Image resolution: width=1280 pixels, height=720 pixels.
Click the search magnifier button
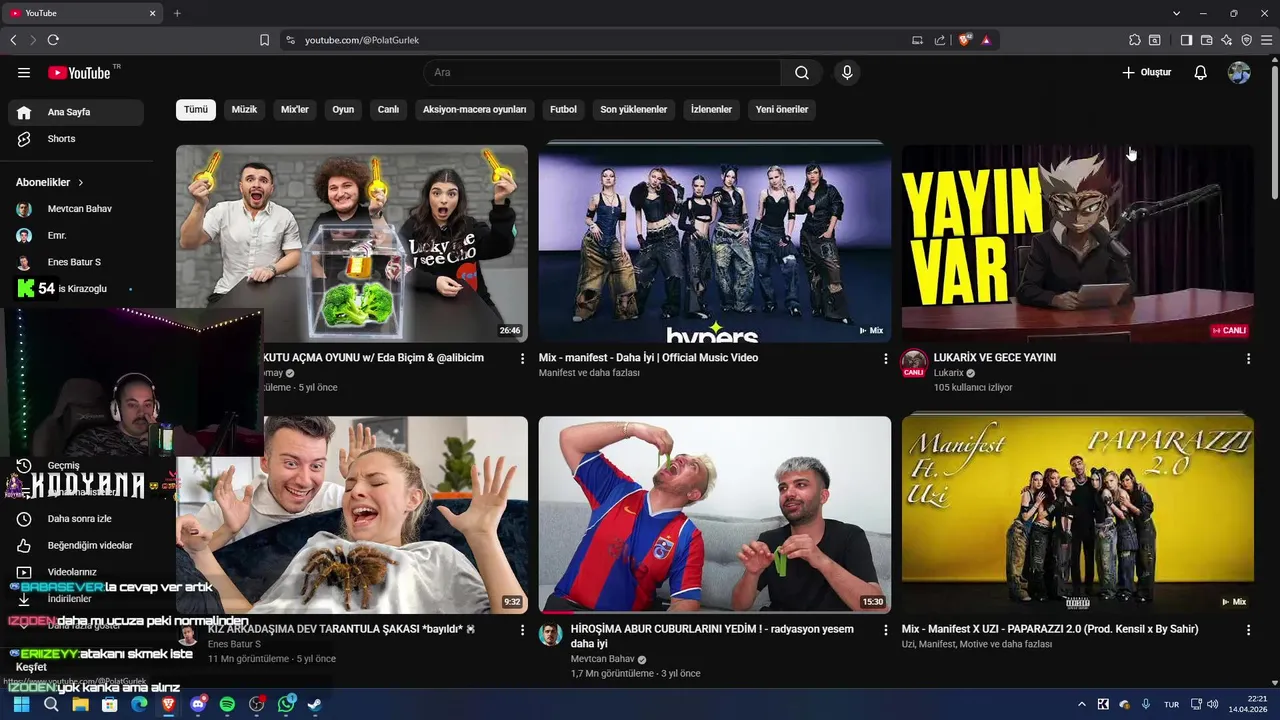[x=802, y=72]
